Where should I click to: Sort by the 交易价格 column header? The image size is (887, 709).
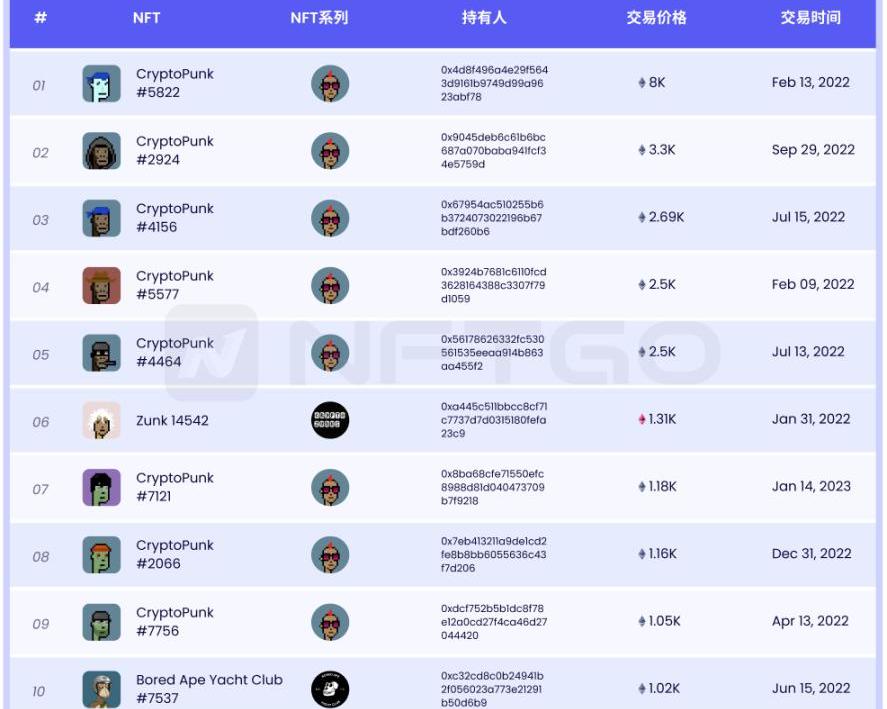tap(656, 18)
